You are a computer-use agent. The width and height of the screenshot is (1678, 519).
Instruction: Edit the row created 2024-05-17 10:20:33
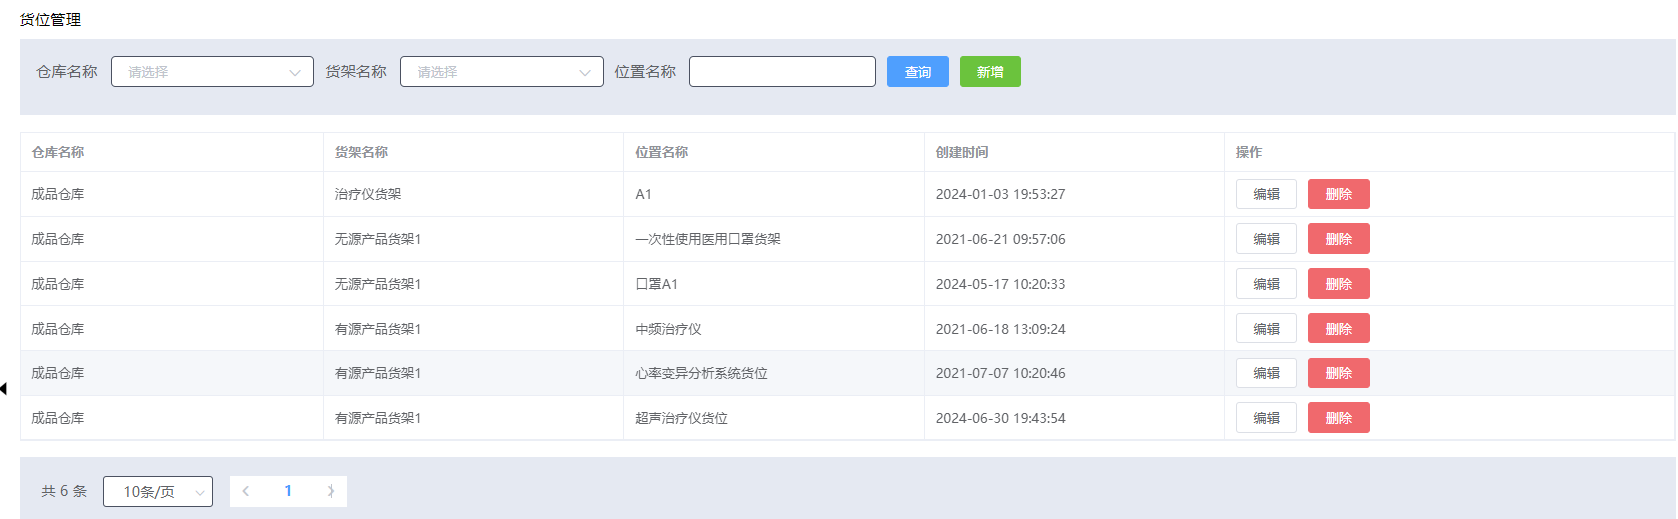(x=1266, y=284)
